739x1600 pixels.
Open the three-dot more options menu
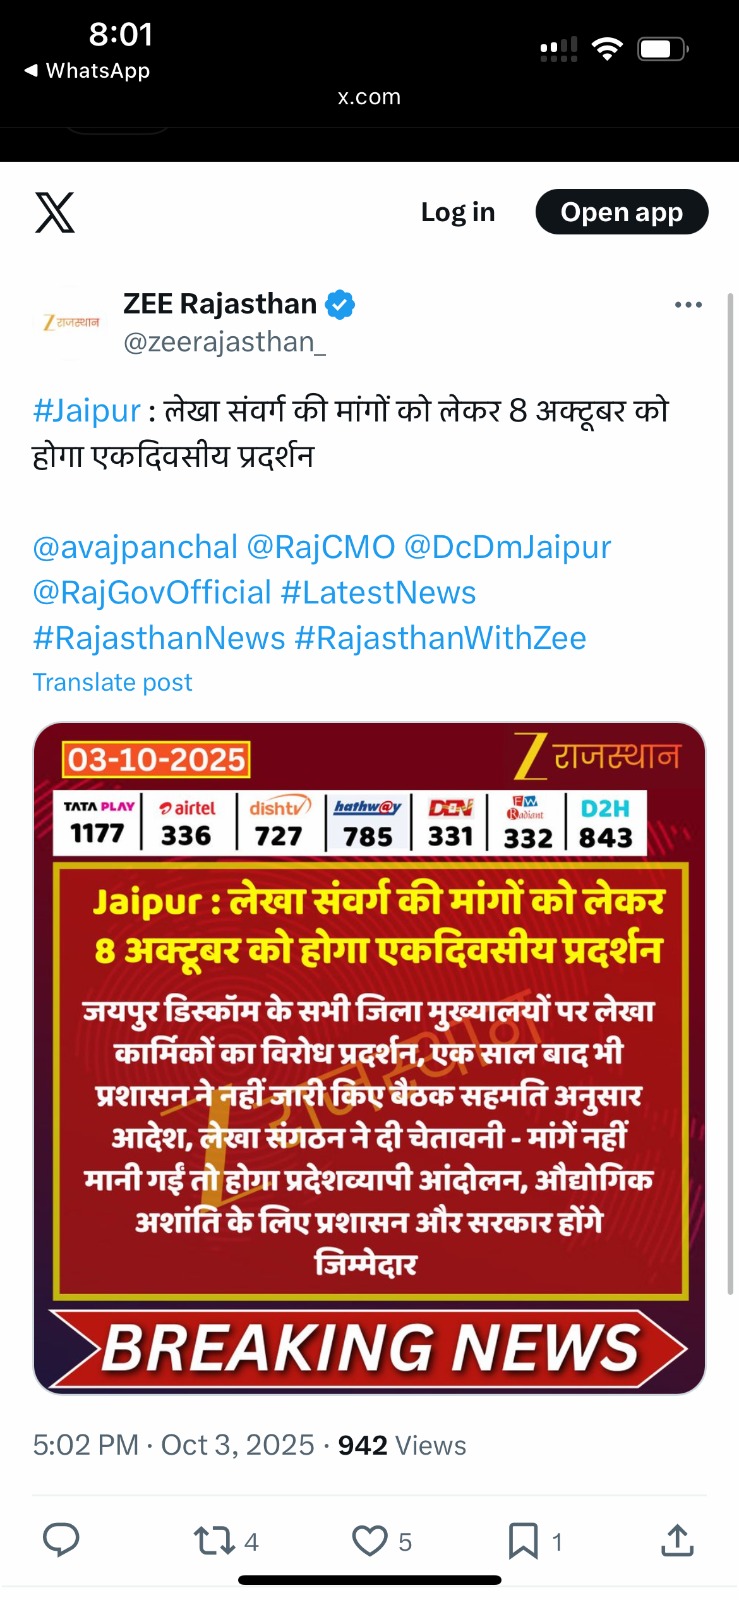click(688, 305)
